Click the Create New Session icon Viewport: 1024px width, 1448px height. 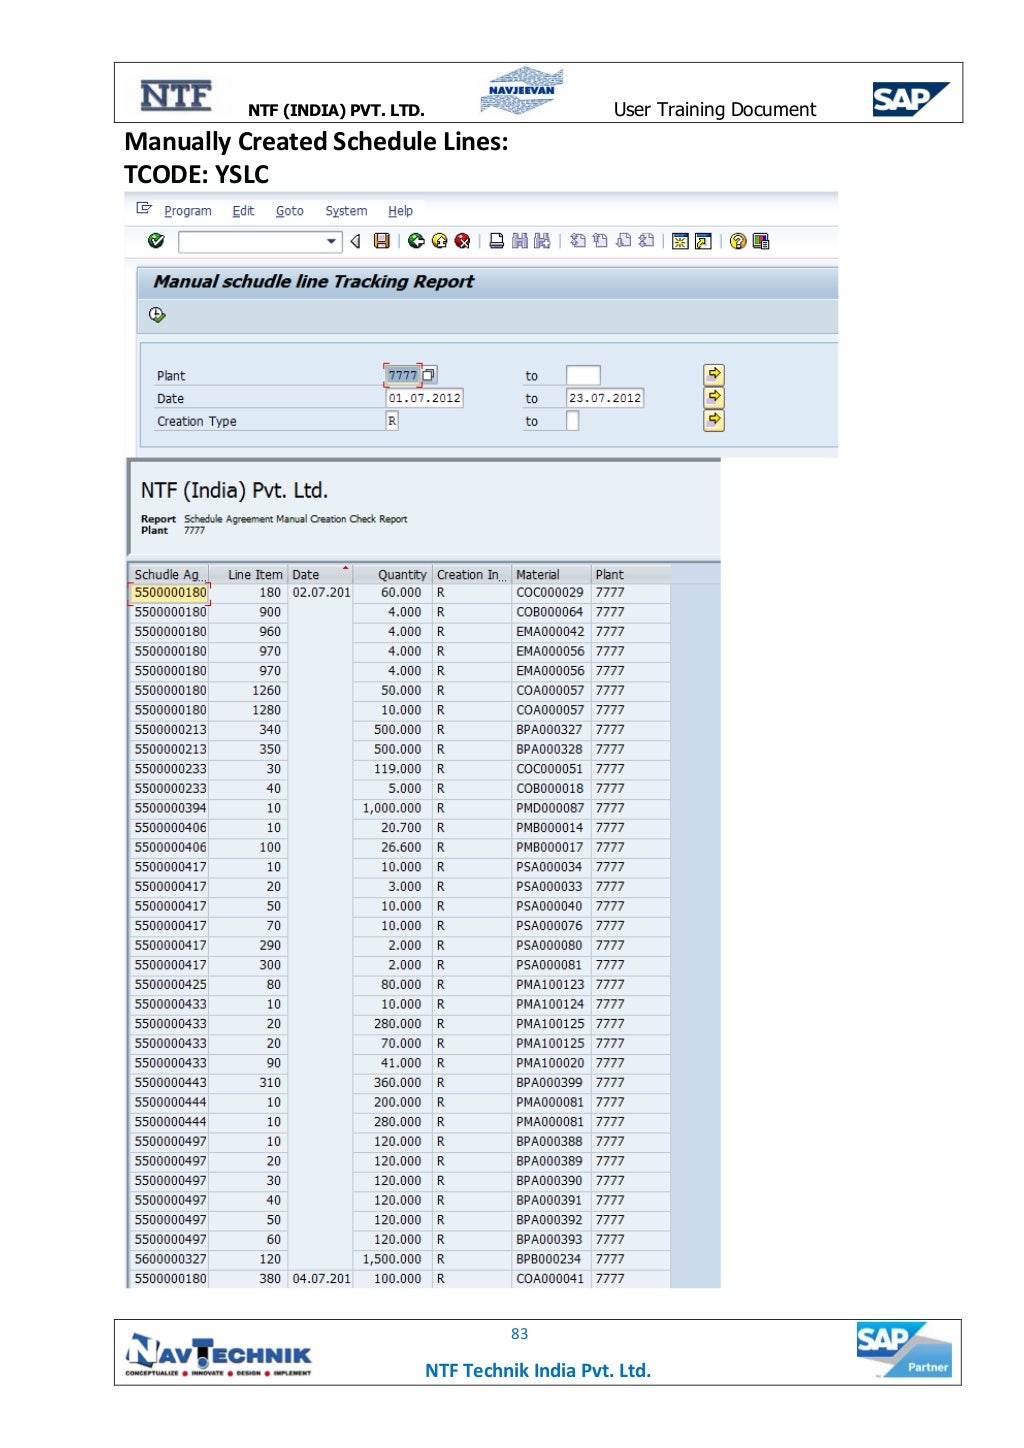680,241
